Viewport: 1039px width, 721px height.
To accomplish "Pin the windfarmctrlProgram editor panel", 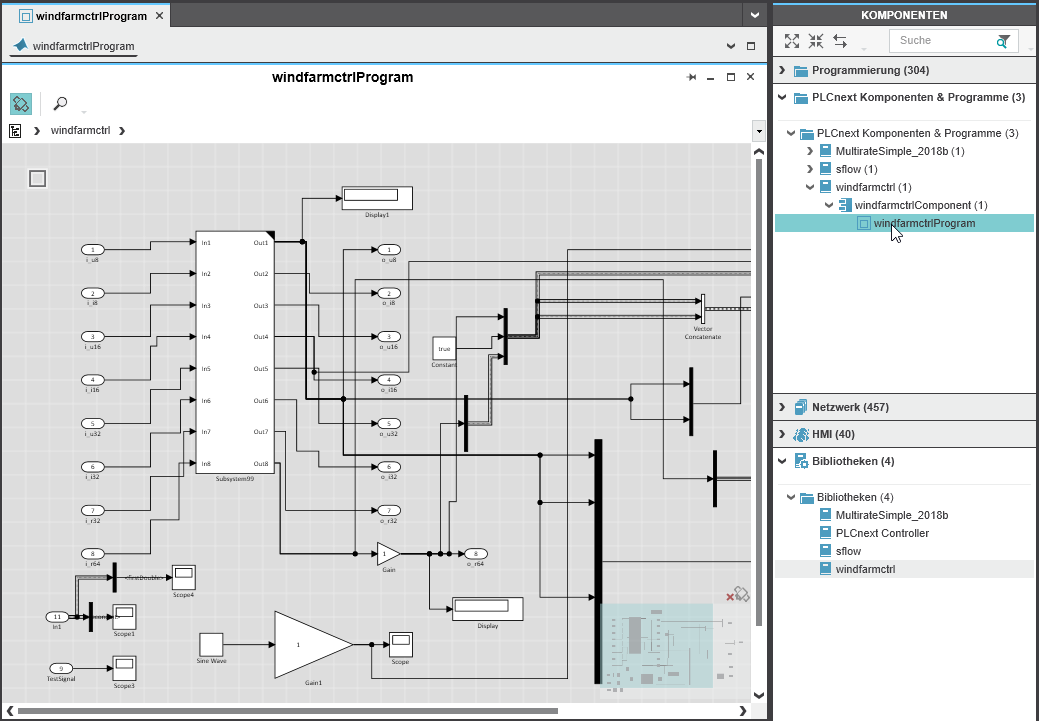I will tap(691, 78).
